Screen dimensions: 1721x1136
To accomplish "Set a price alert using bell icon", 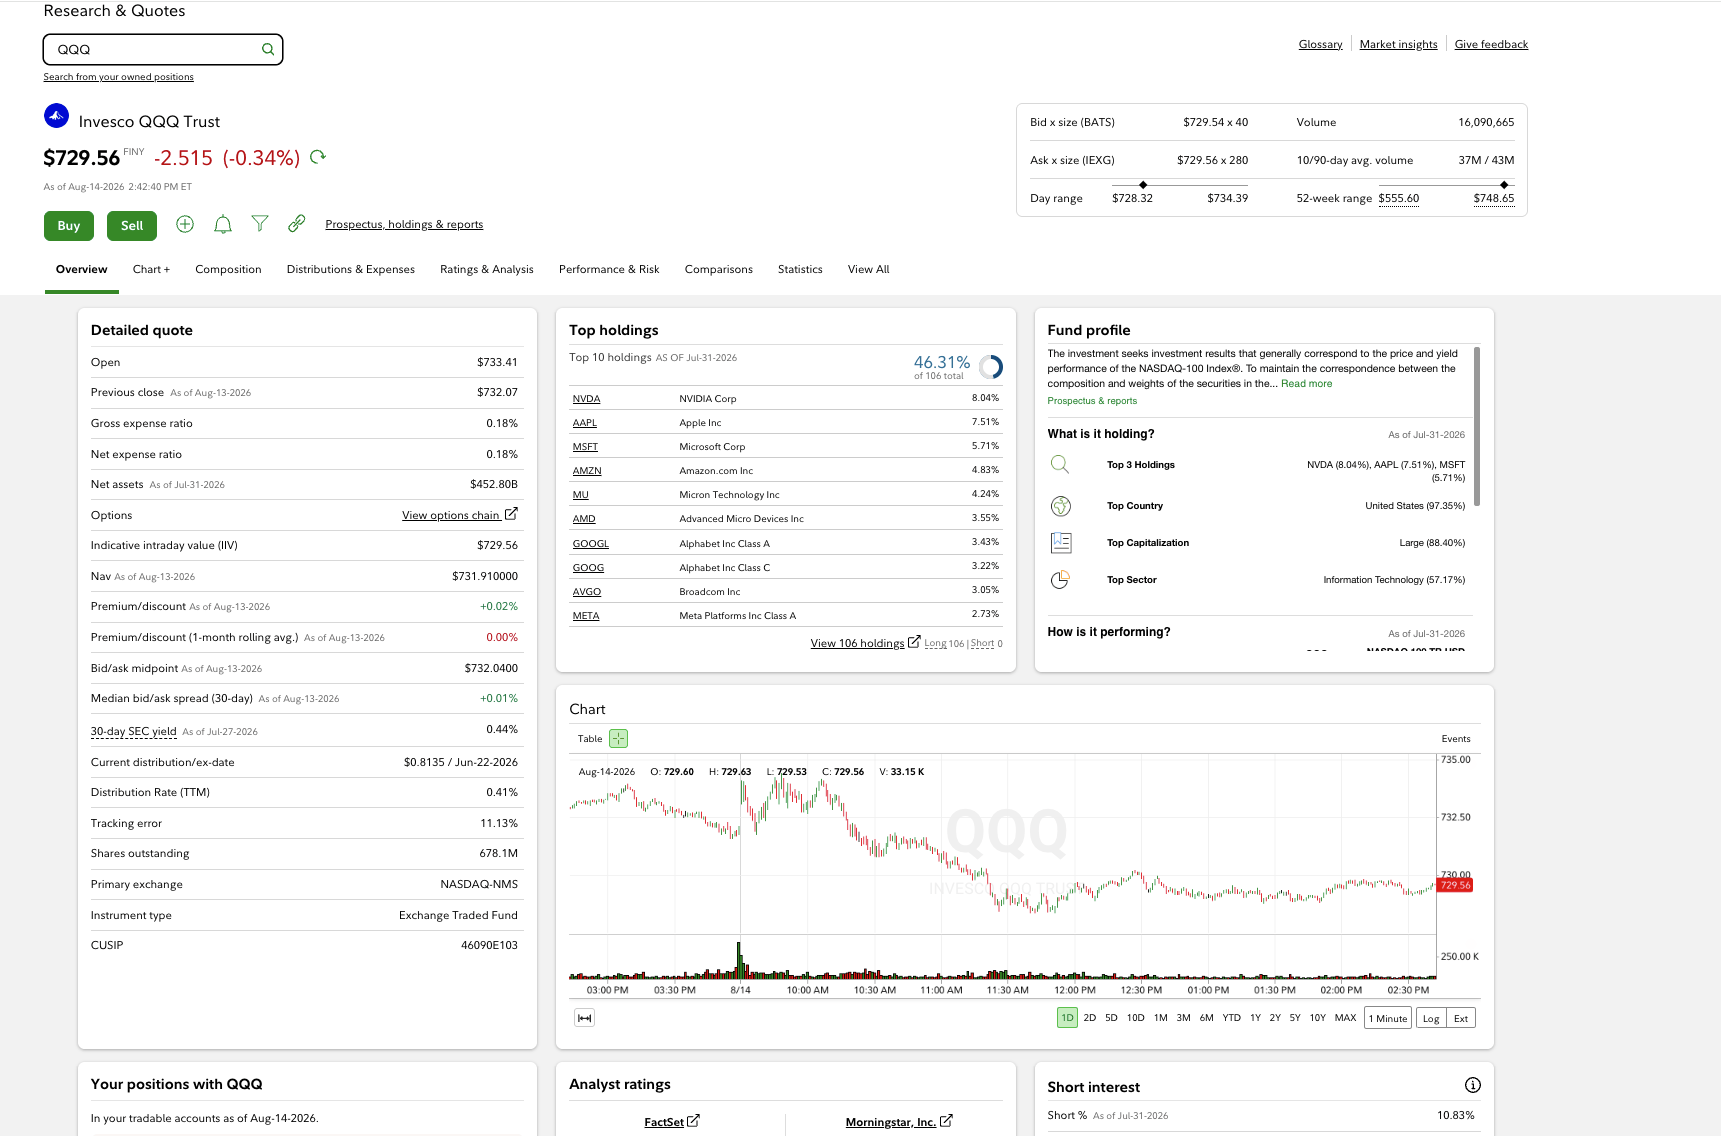I will 223,224.
